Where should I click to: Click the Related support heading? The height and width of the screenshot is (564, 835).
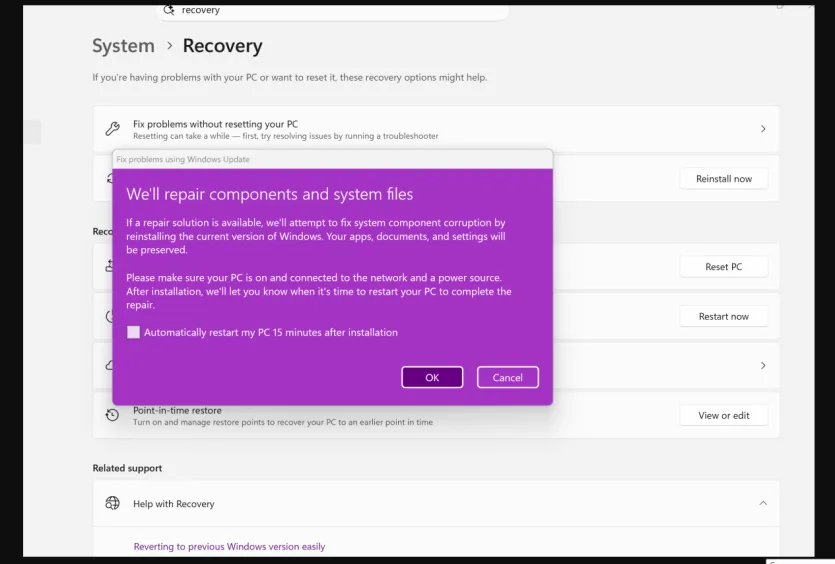point(127,468)
